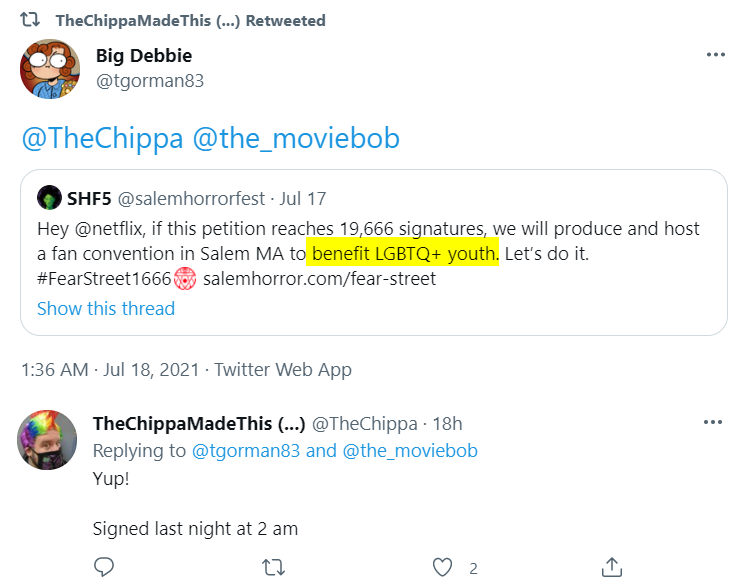Open TheChippa's rainbow-hair avatar

tap(47, 440)
